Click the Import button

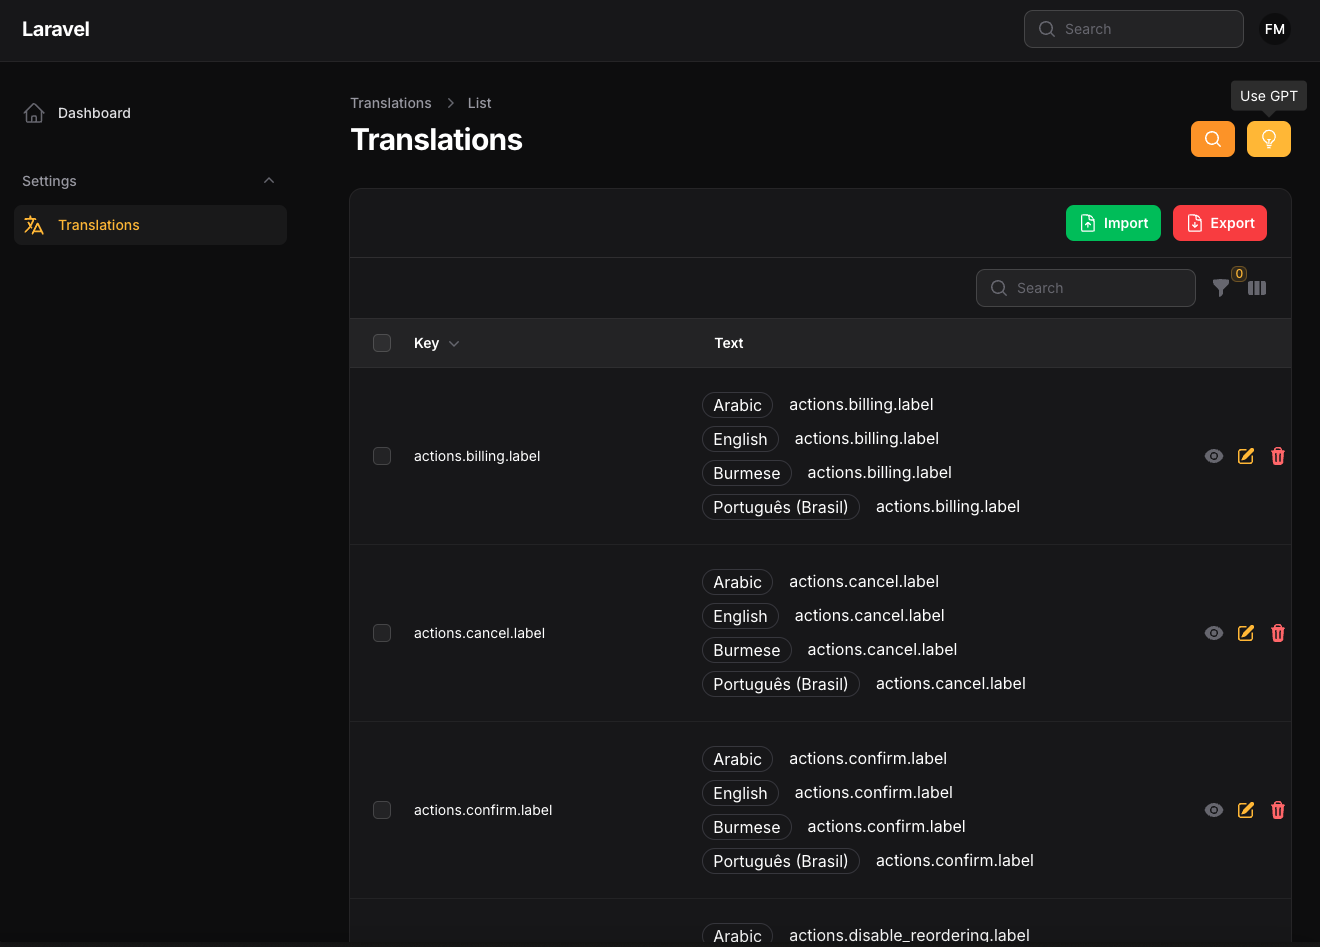tap(1113, 223)
